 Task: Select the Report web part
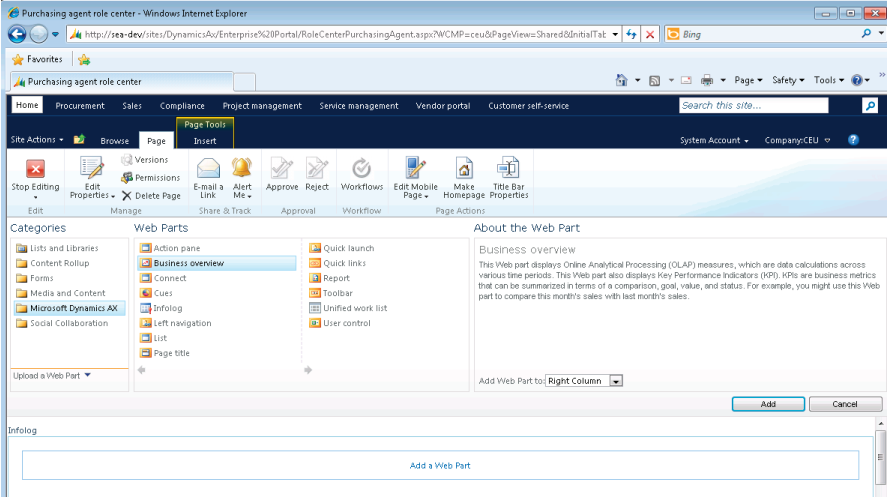[x=330, y=278]
